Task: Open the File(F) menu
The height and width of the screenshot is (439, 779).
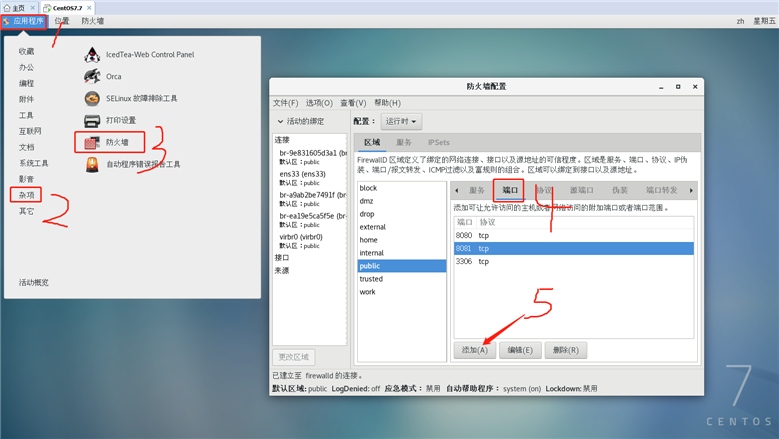Action: pos(285,103)
